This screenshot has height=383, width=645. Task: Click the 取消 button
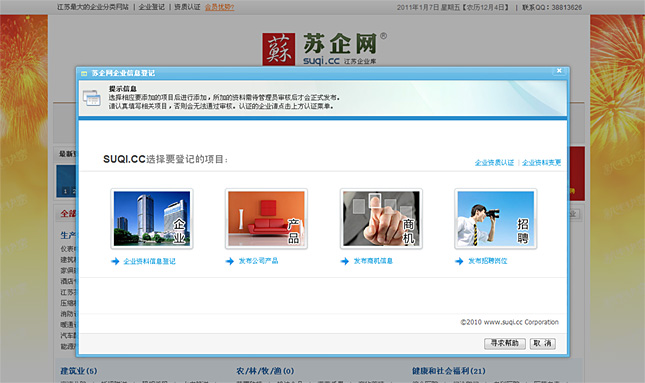[x=542, y=344]
